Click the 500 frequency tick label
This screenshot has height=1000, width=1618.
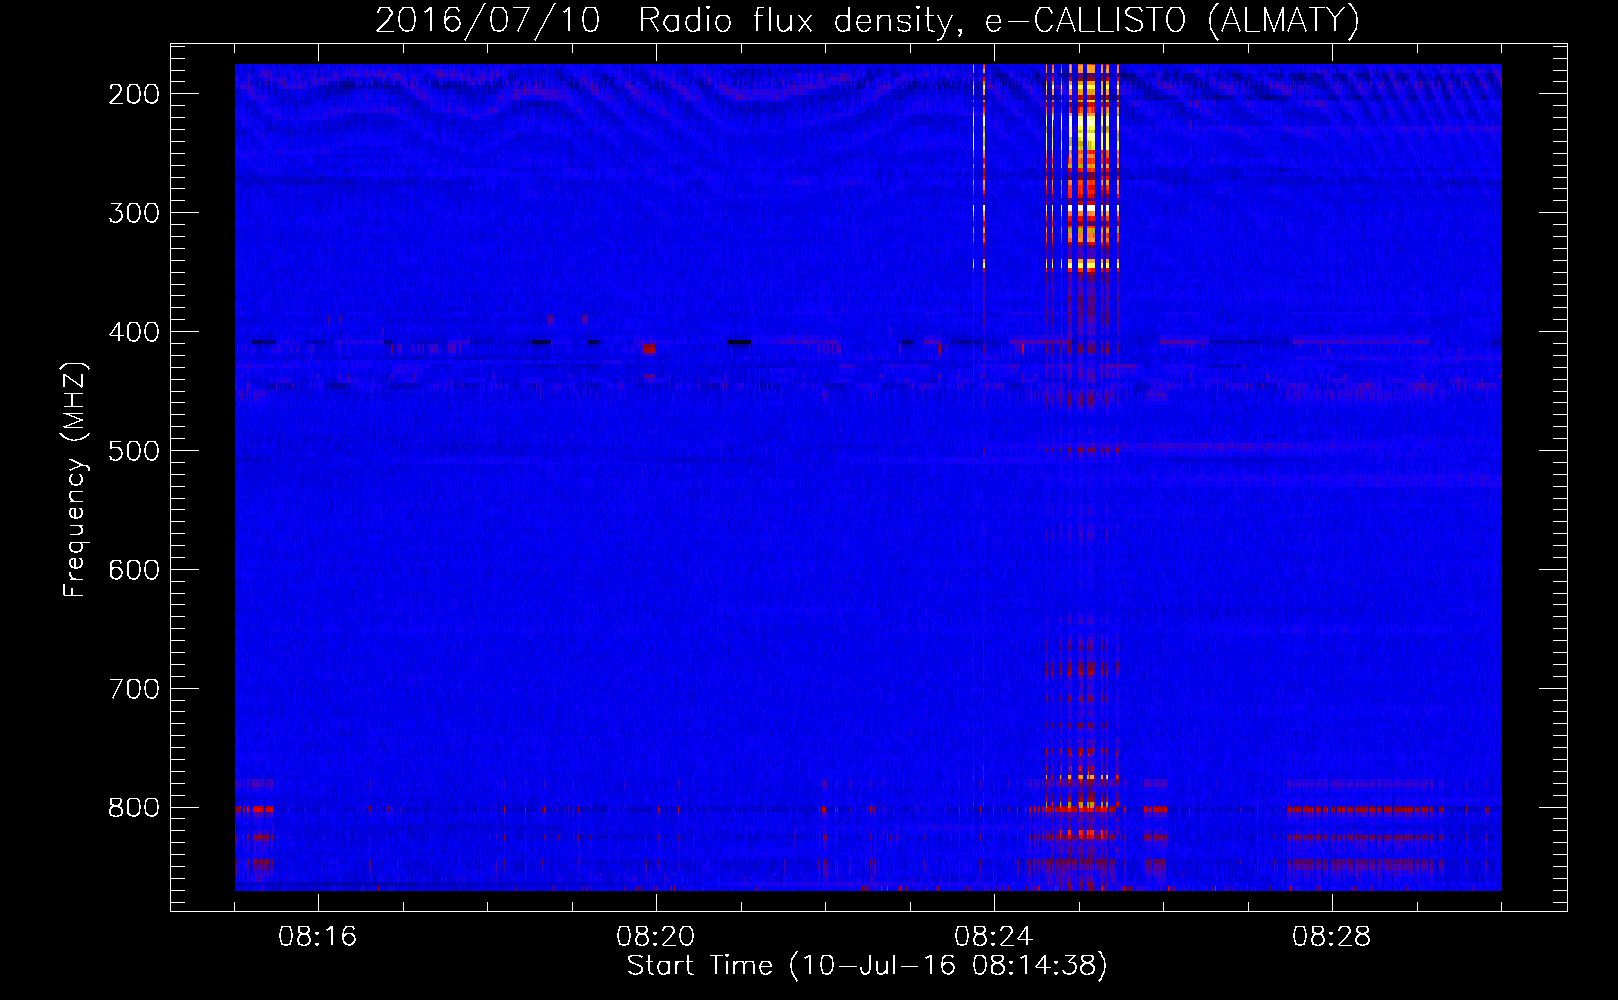pos(134,451)
